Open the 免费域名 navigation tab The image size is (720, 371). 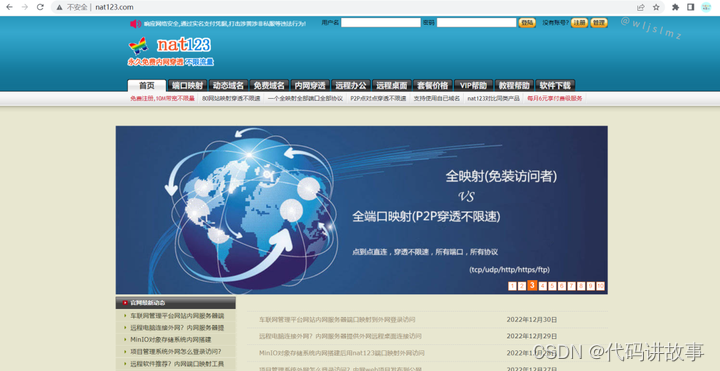coord(269,85)
